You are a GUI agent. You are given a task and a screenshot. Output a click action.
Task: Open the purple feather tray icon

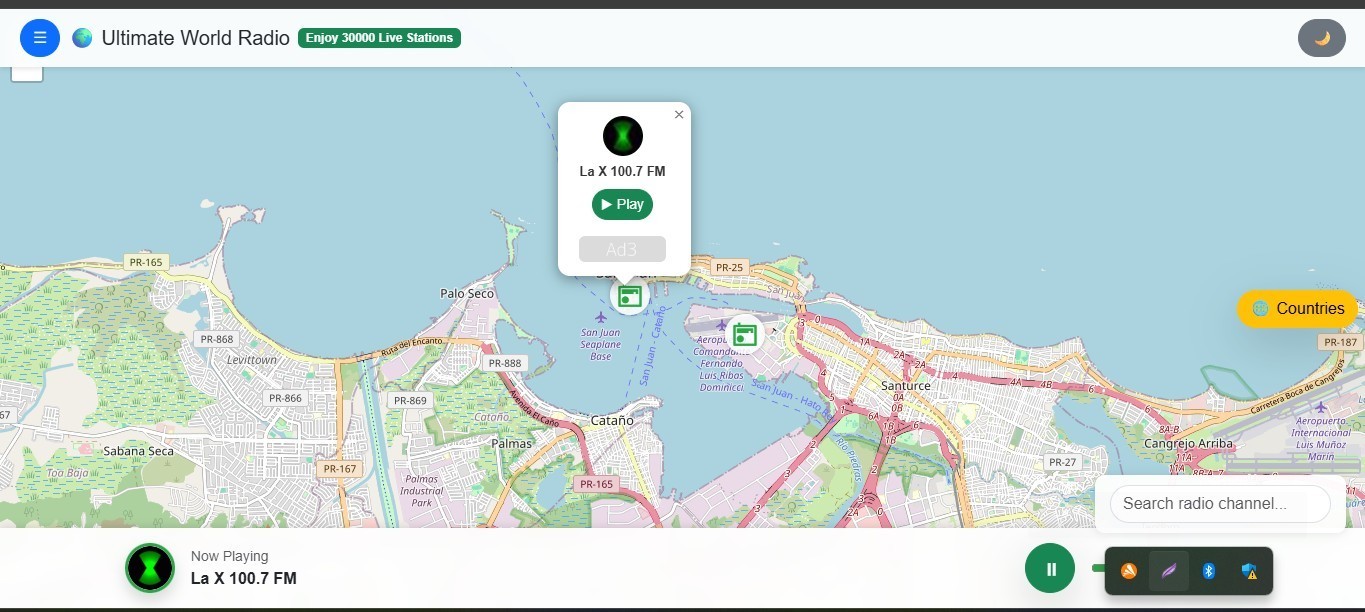coord(1169,571)
